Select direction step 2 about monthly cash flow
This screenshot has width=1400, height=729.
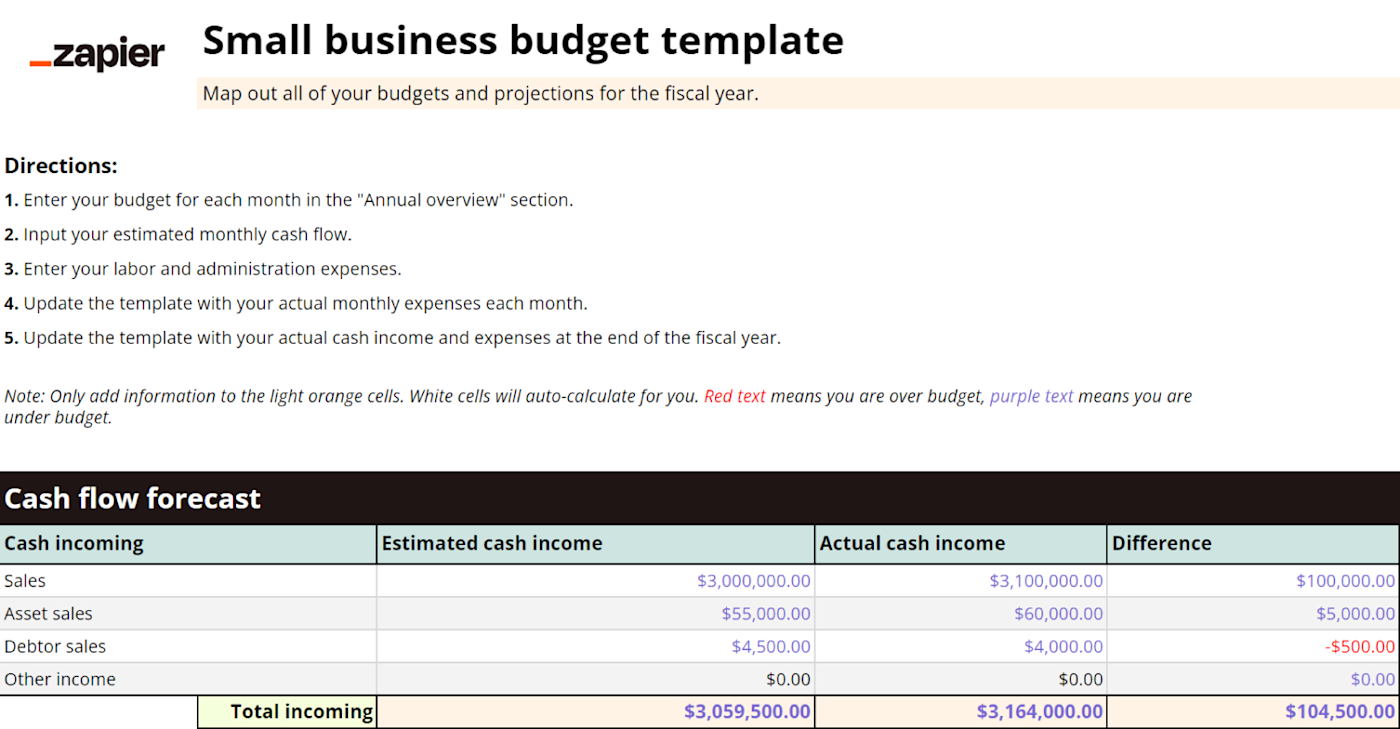(178, 234)
